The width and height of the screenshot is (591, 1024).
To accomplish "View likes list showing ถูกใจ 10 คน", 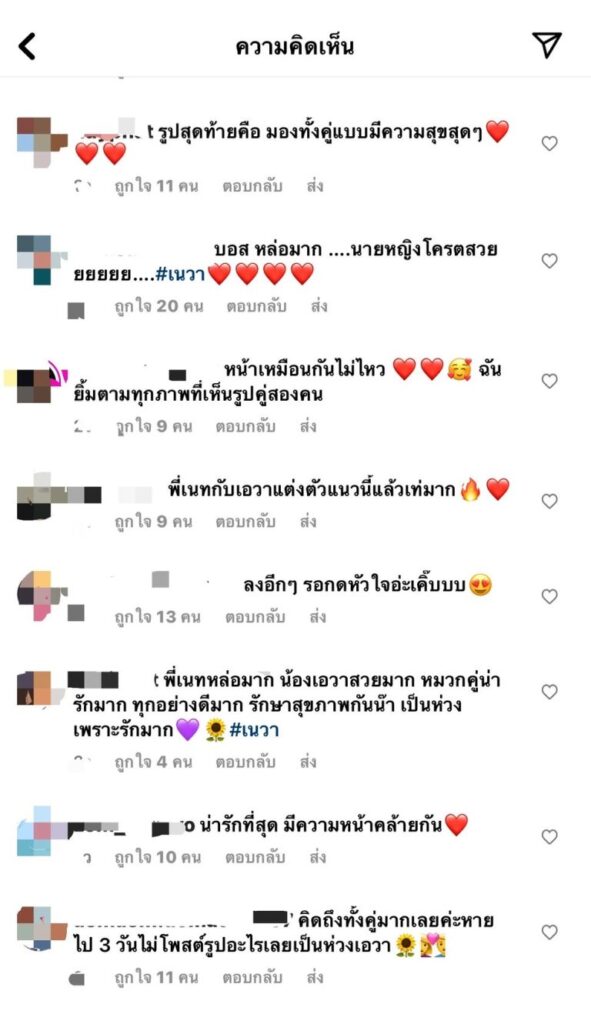I will click(157, 857).
